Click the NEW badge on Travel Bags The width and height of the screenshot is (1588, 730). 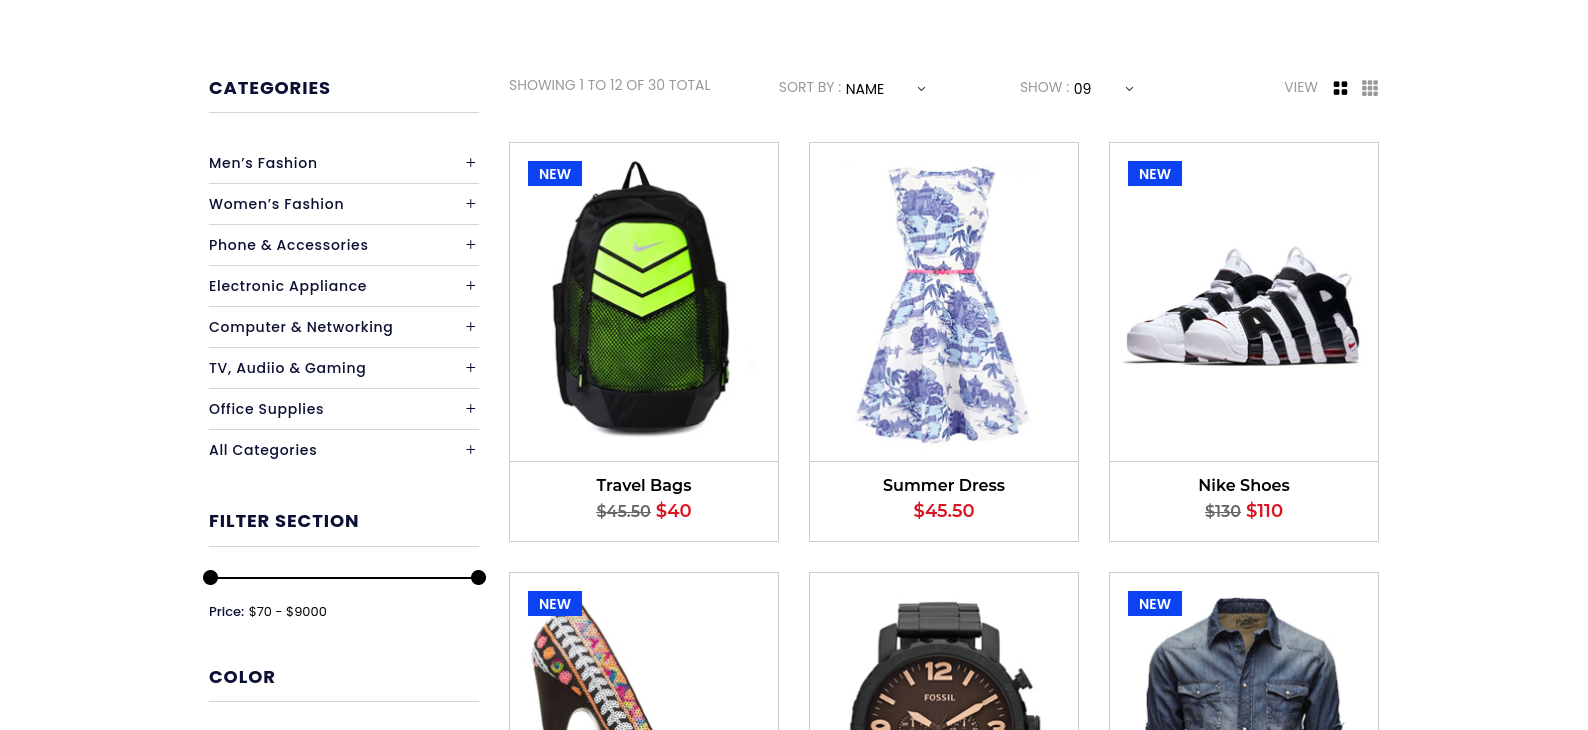555,174
